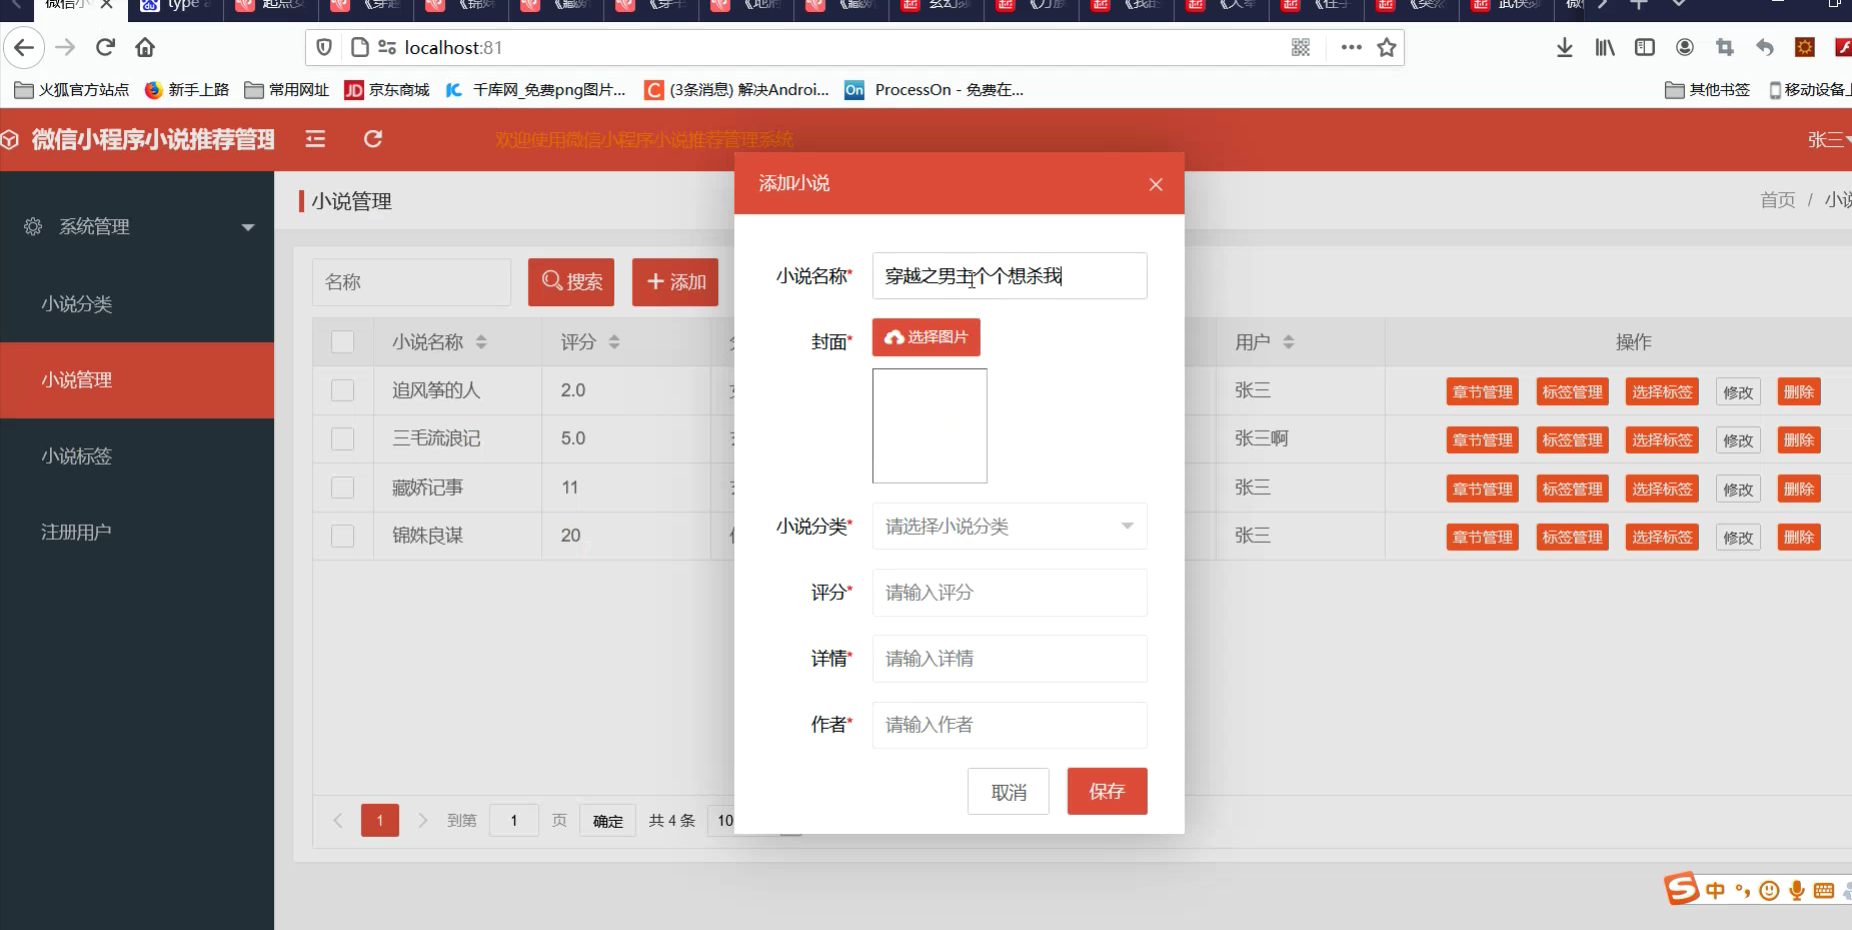1852x930 pixels.
Task: Click the 首页 breadcrumb link
Action: coord(1777,200)
